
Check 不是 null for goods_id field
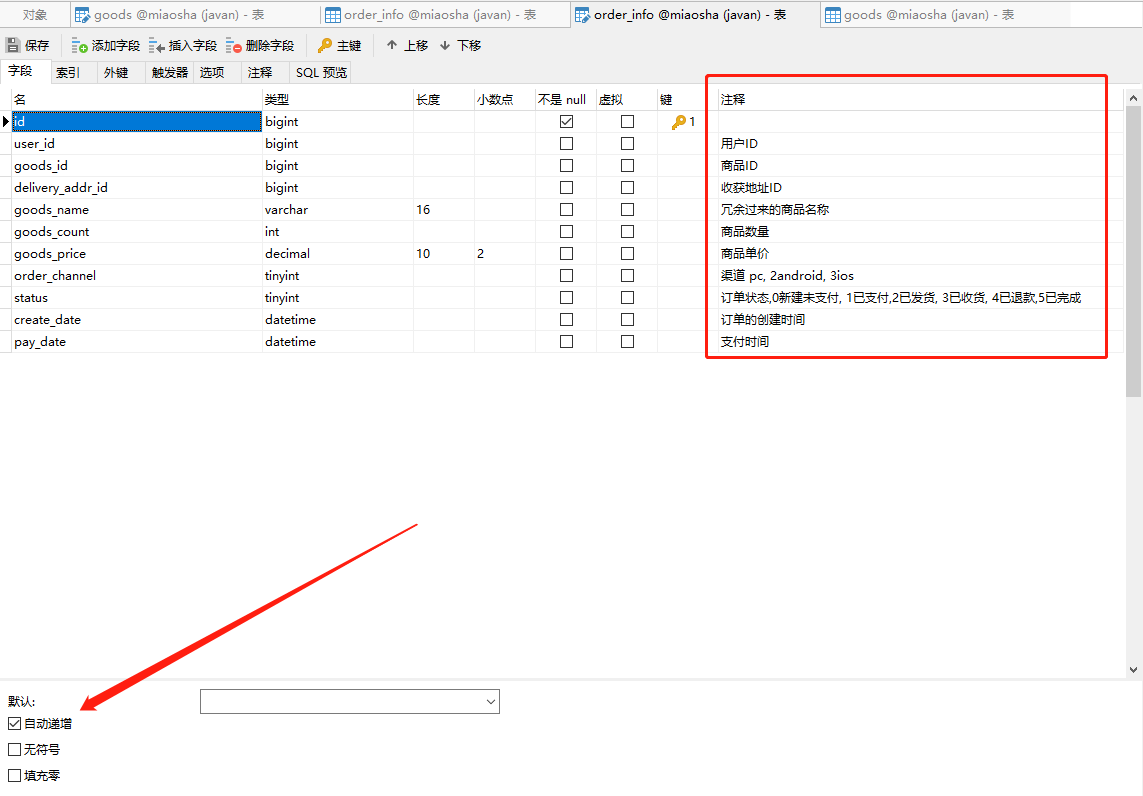coord(566,165)
